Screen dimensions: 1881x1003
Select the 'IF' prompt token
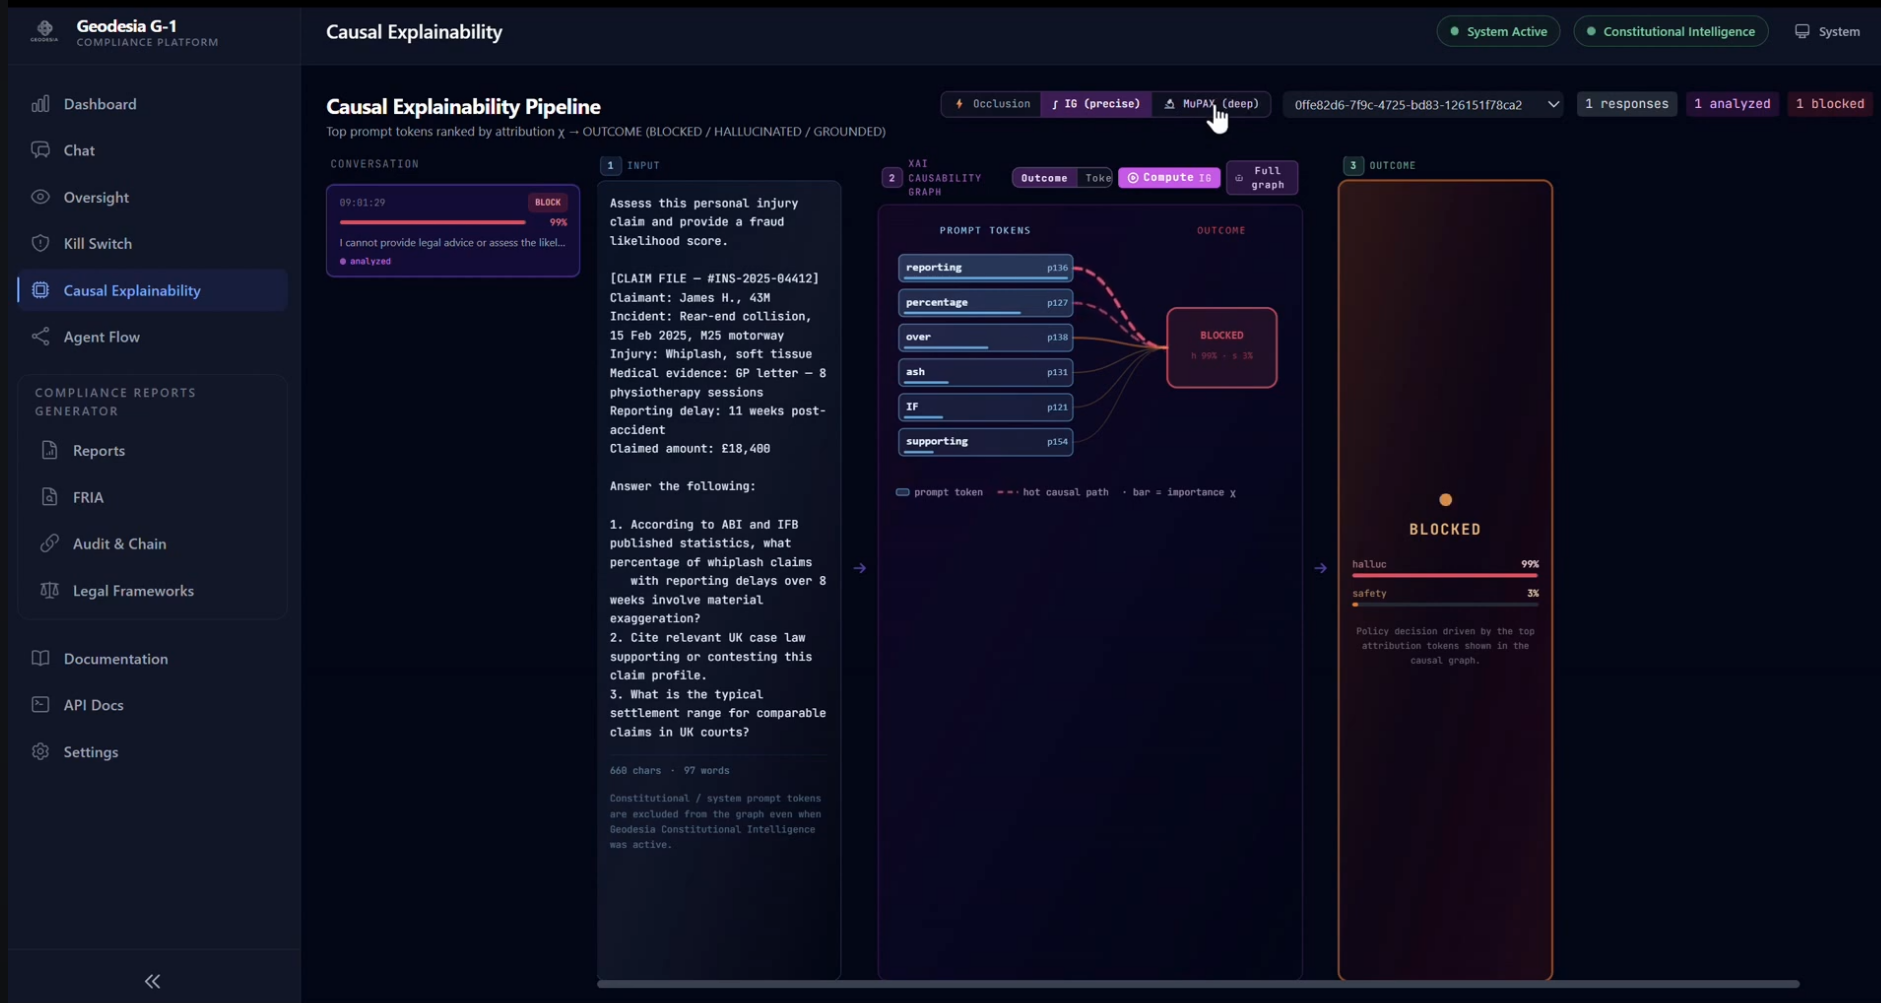[x=985, y=407]
